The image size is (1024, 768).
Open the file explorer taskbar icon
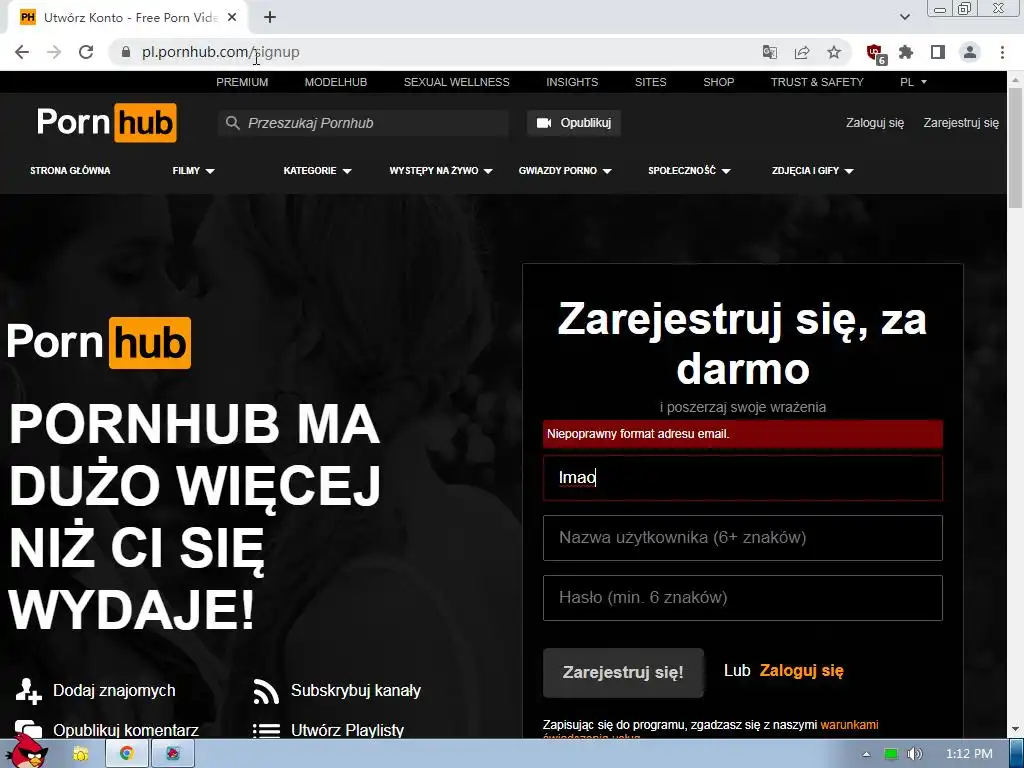(81, 754)
